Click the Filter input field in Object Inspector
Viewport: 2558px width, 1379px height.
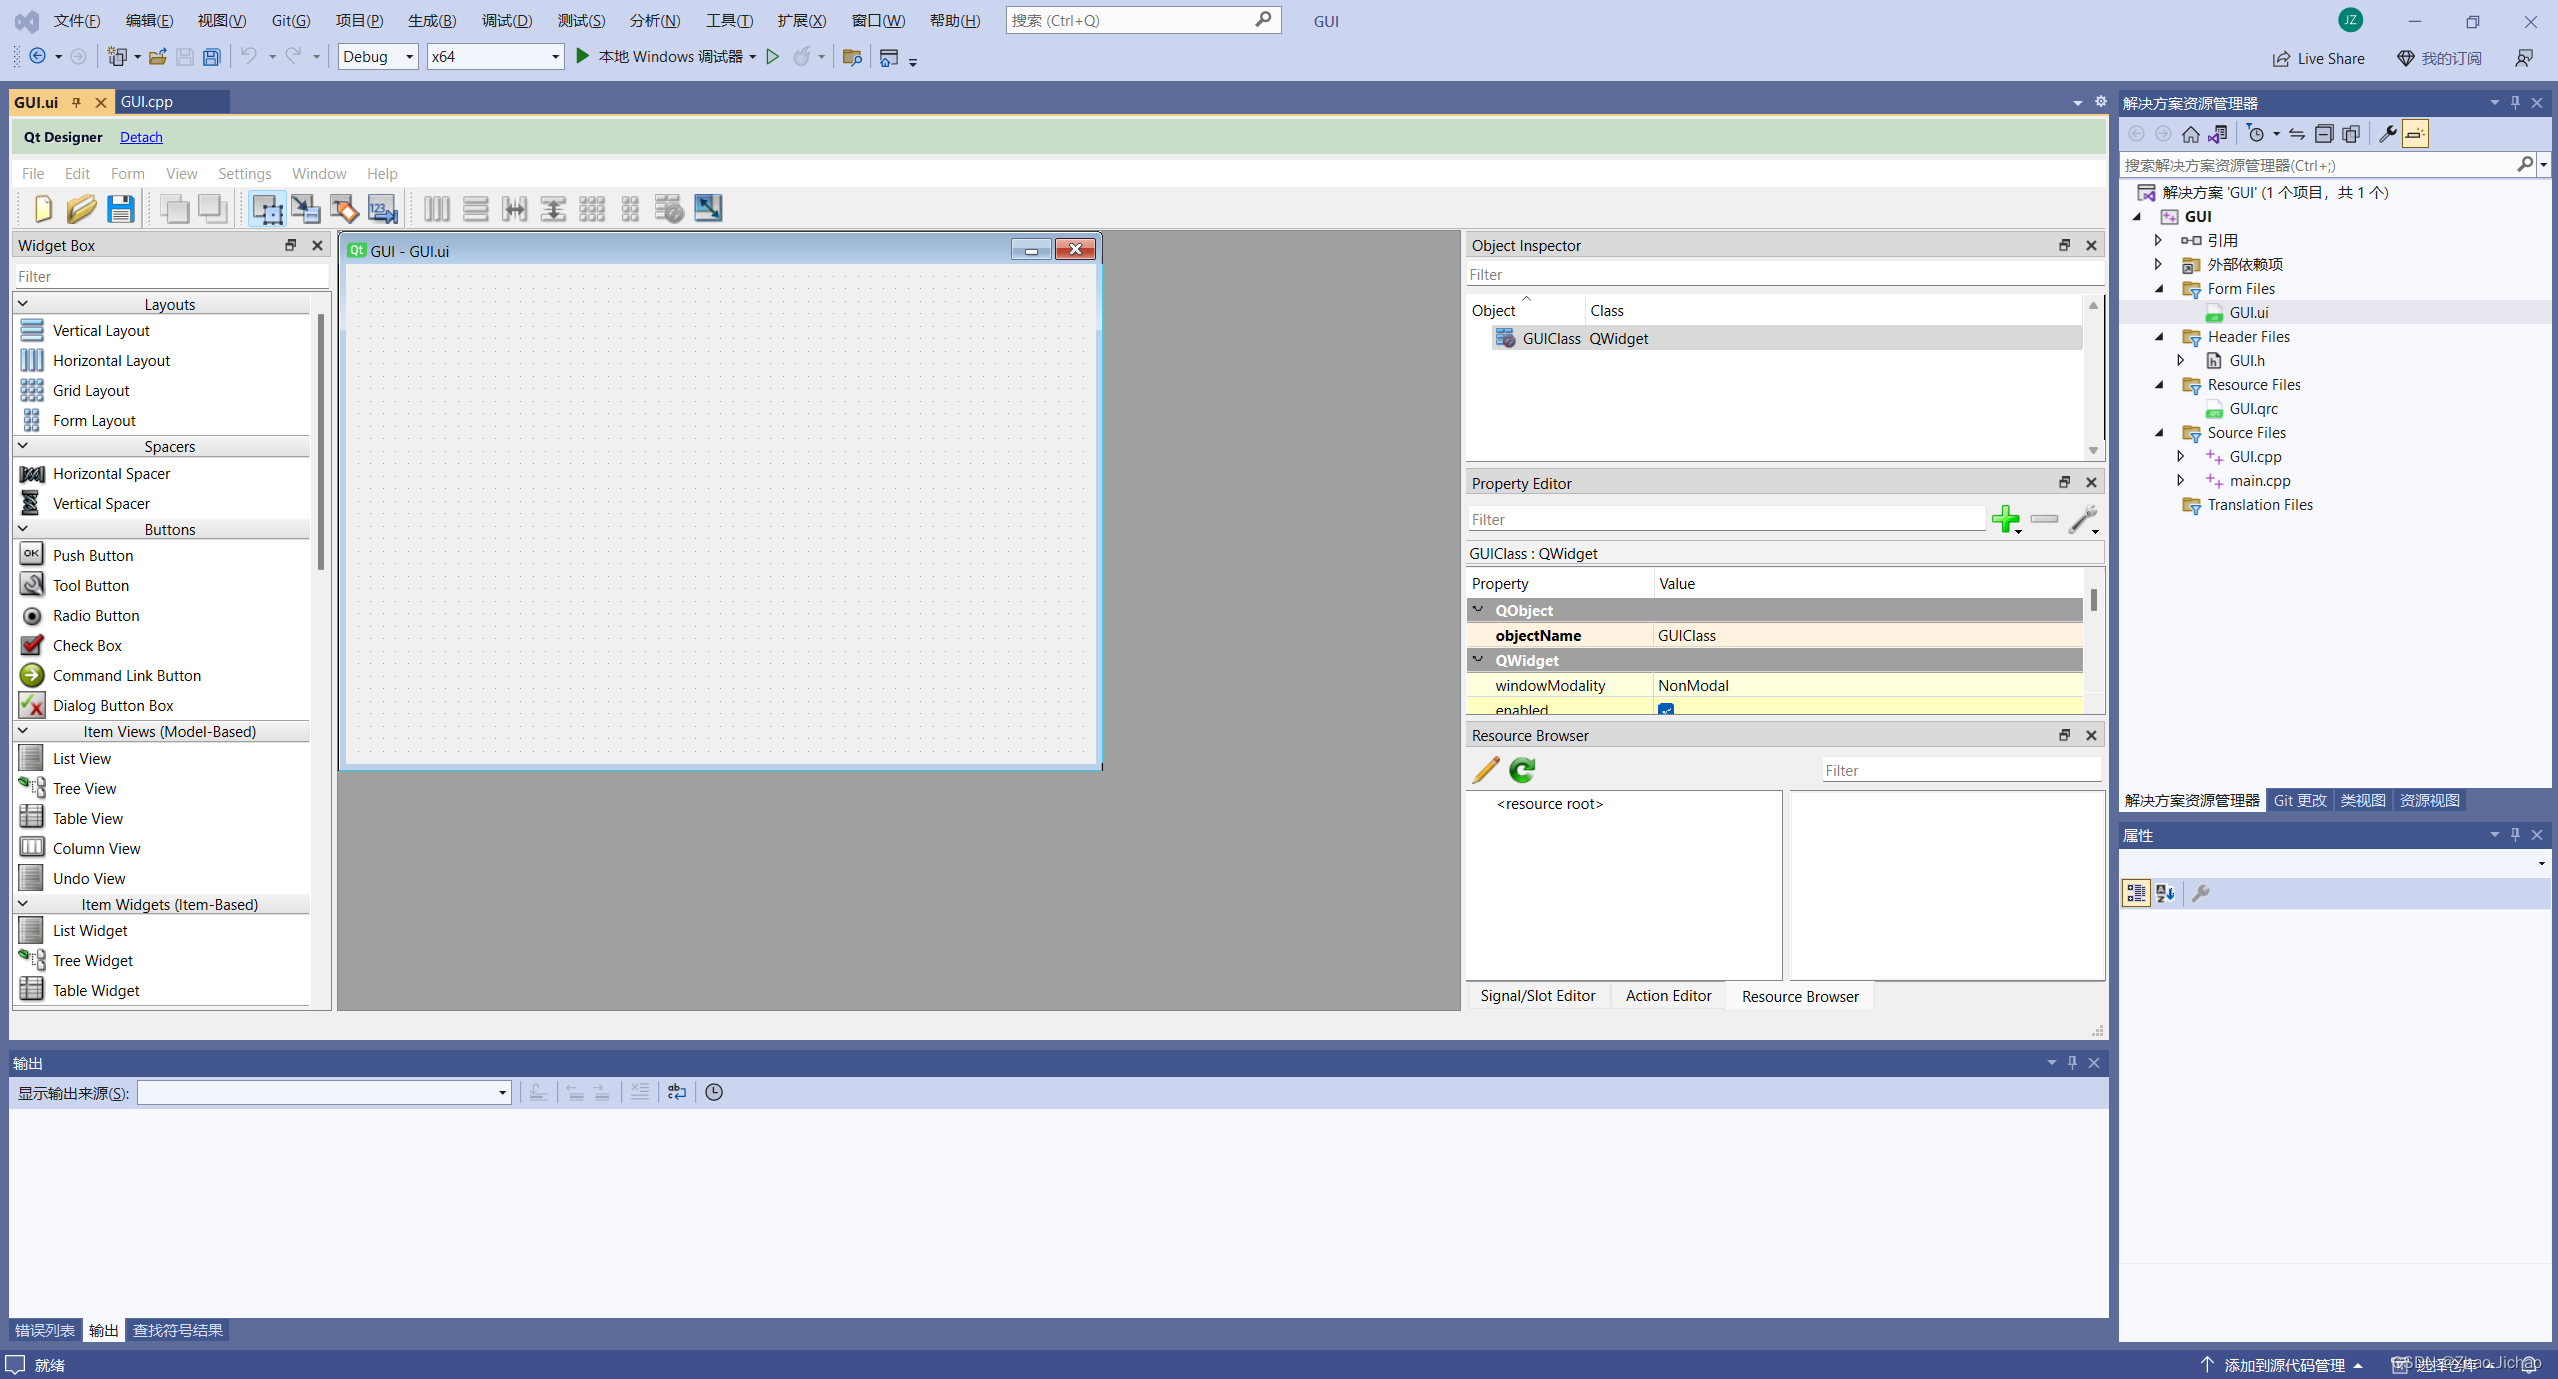point(1779,275)
